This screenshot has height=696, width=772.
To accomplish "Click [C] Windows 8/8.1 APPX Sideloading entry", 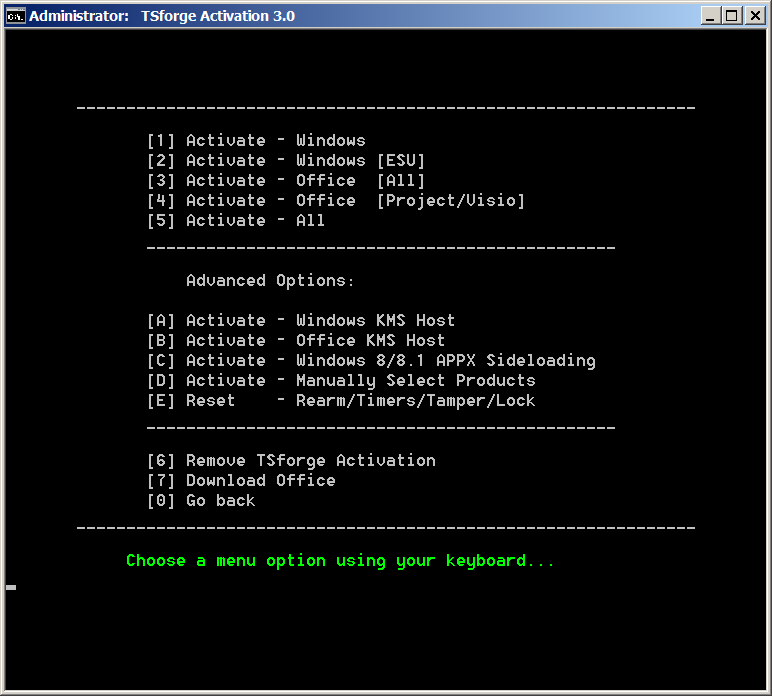I will pyautogui.click(x=371, y=361).
